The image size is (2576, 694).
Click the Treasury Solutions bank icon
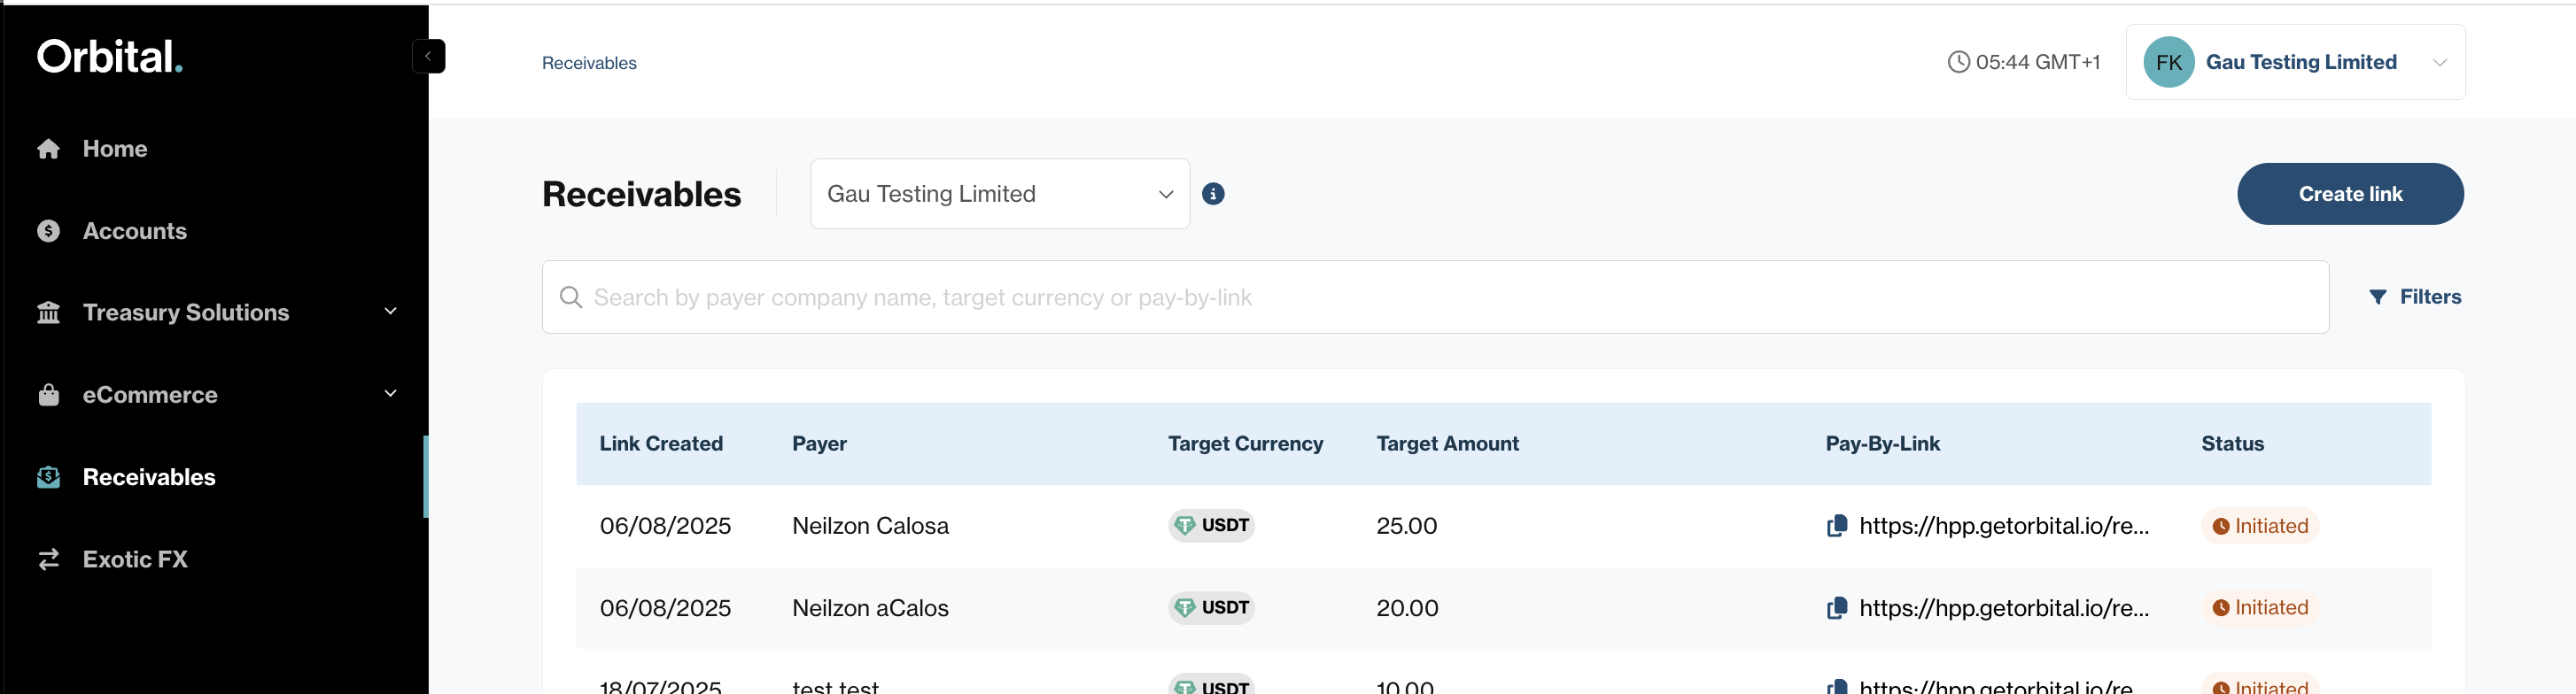tap(48, 313)
